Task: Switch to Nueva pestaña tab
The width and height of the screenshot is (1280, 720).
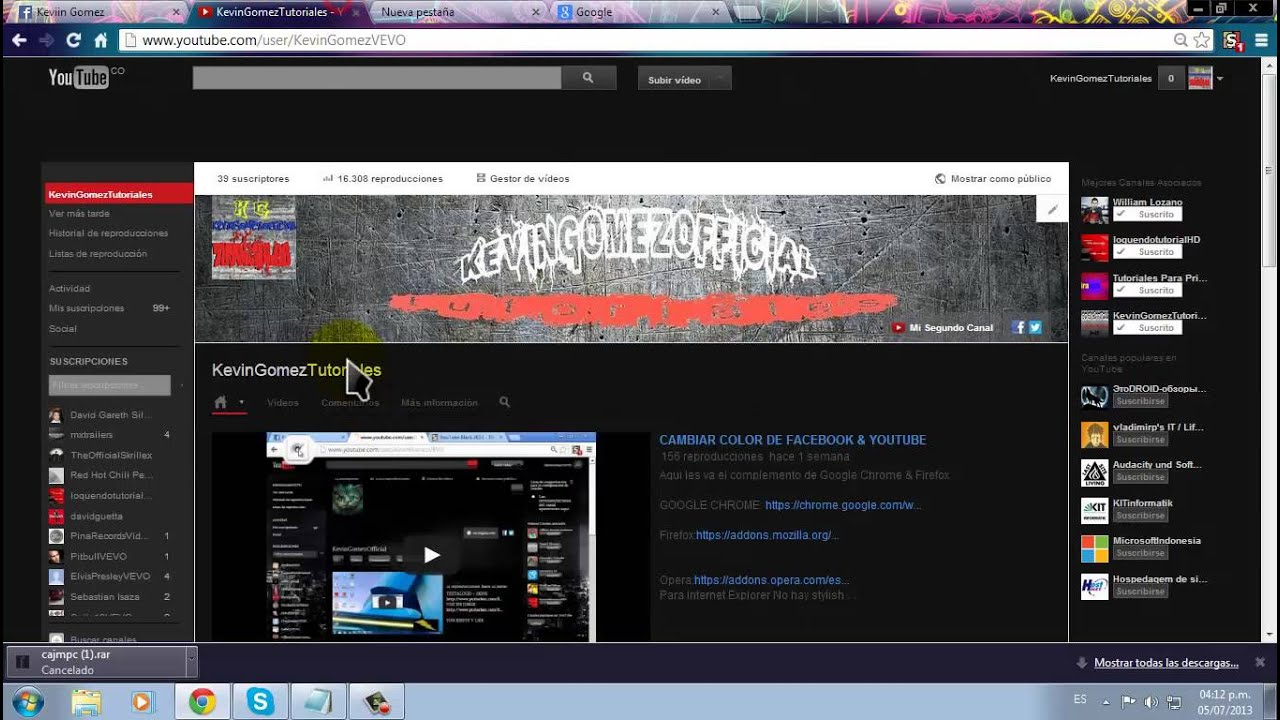Action: [x=455, y=12]
